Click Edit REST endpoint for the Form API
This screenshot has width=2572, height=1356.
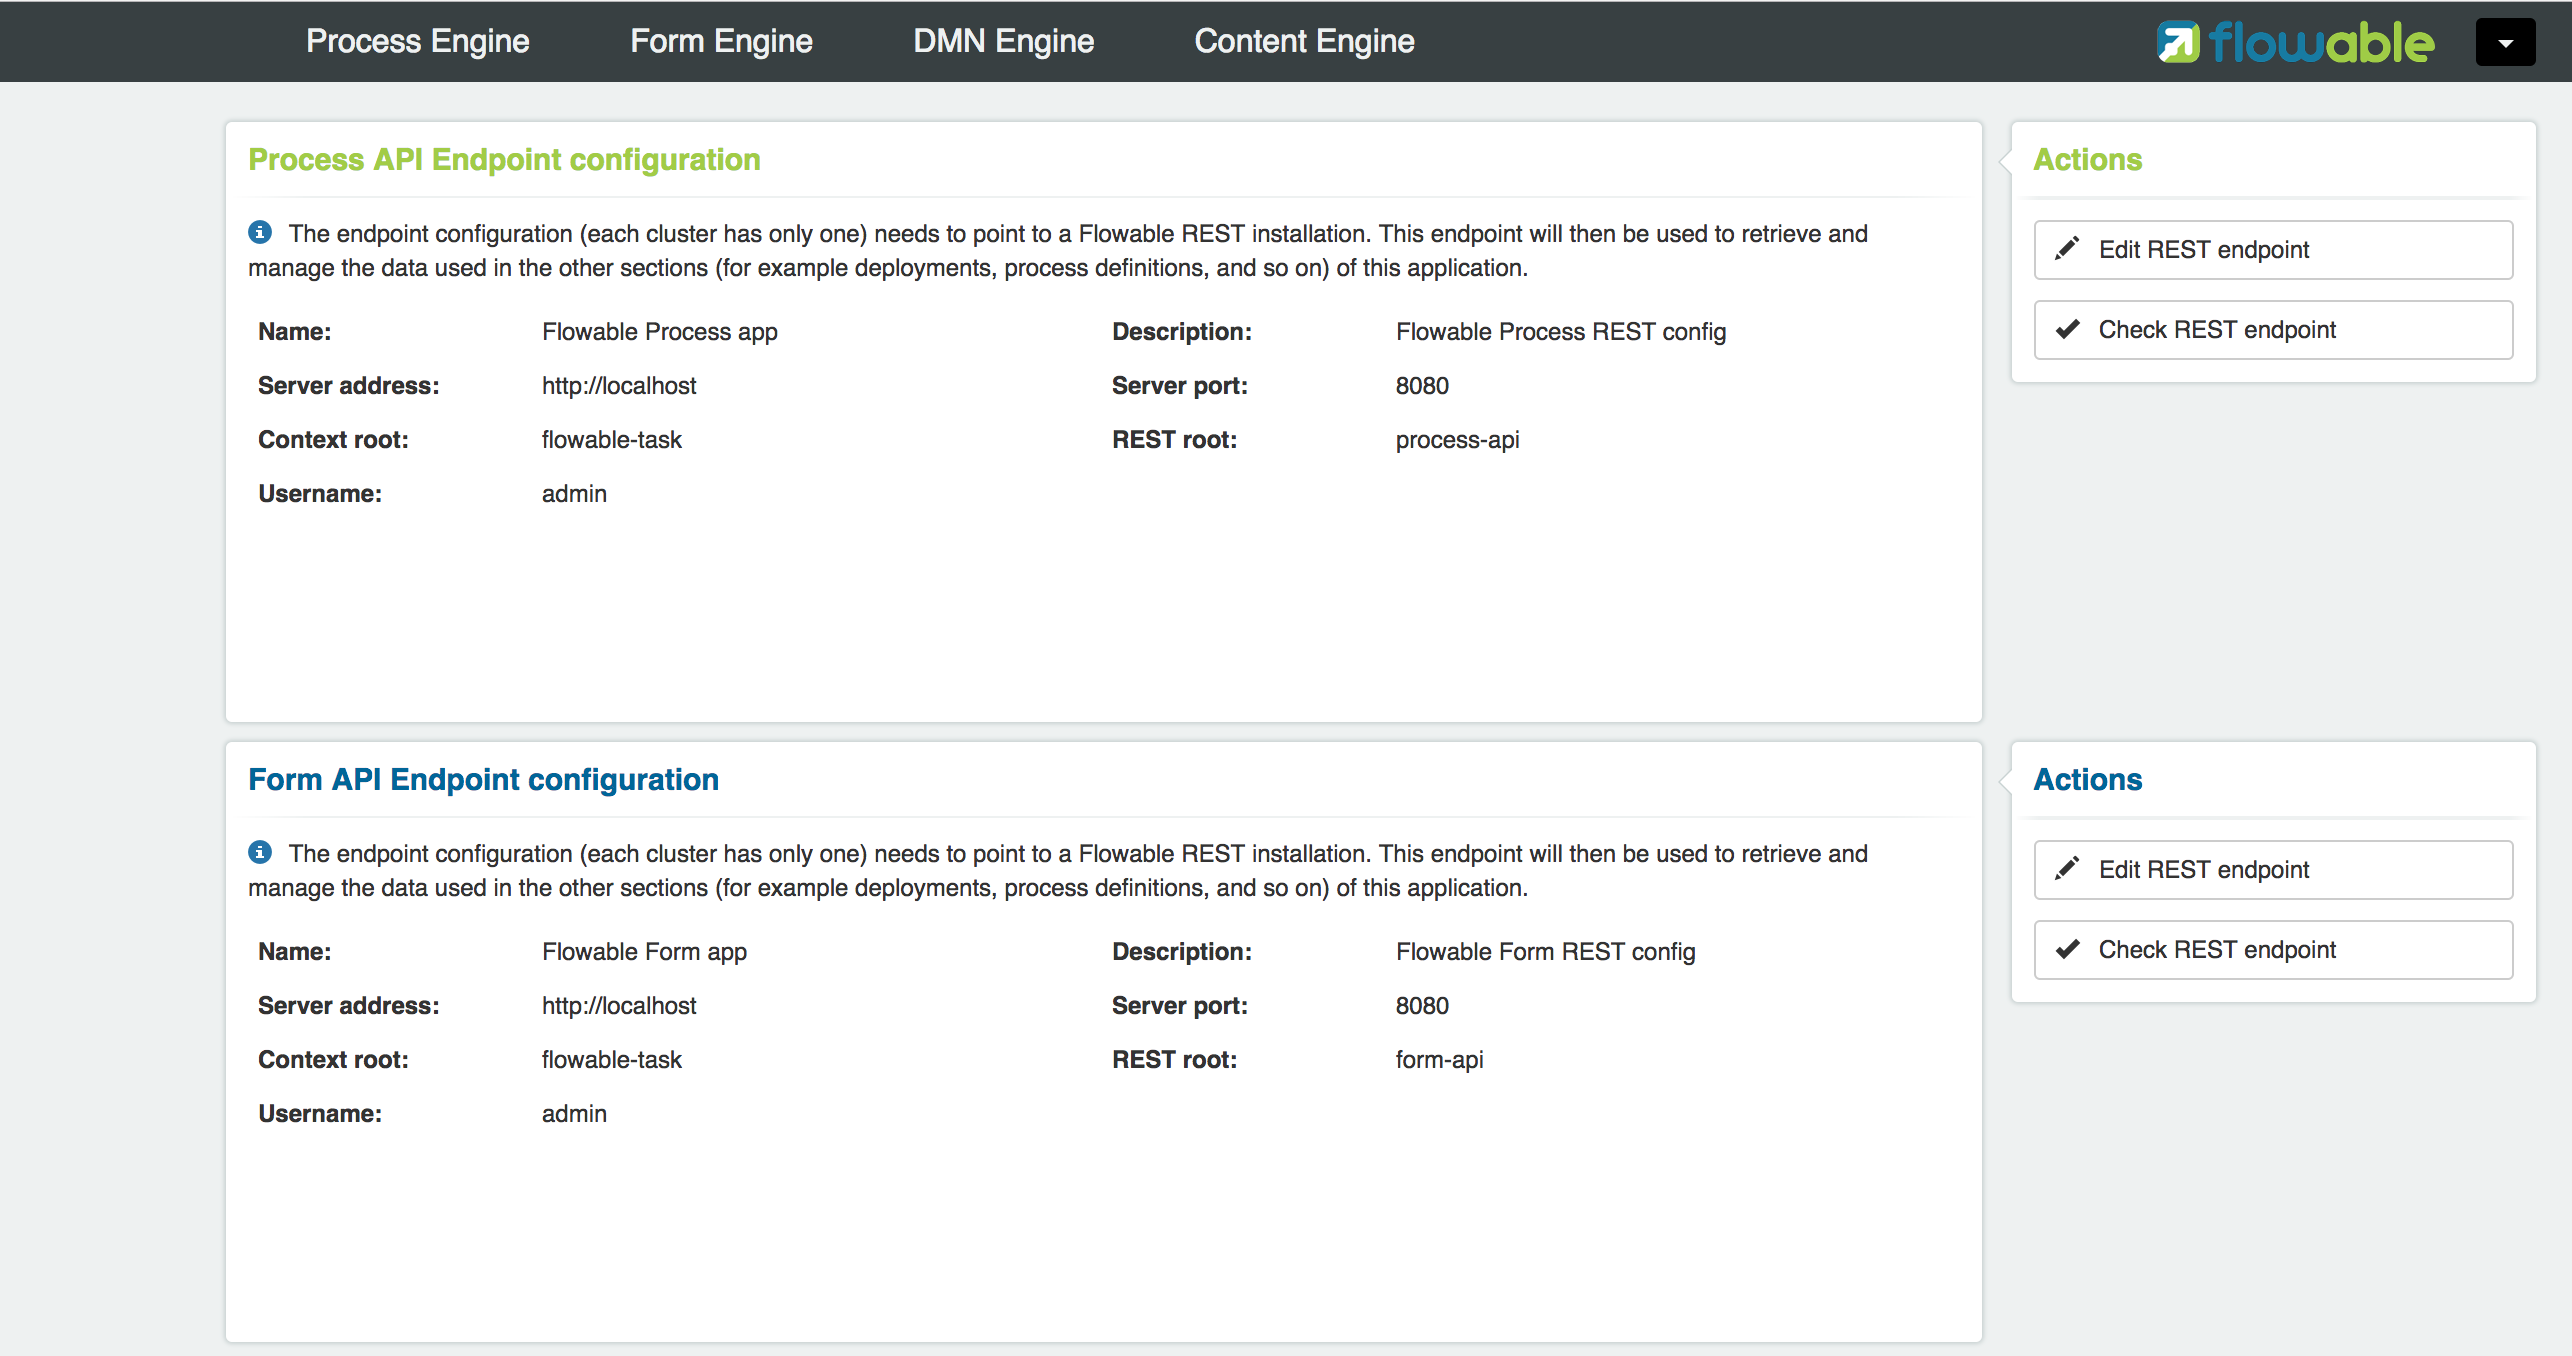click(x=2273, y=869)
